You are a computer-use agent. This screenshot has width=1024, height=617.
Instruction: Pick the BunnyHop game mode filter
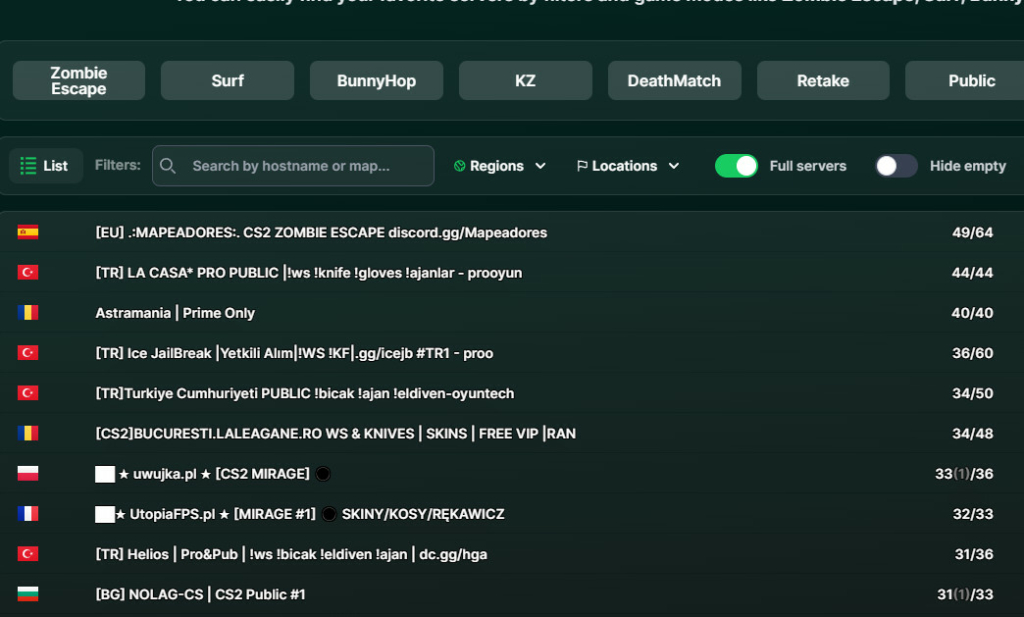coord(376,81)
